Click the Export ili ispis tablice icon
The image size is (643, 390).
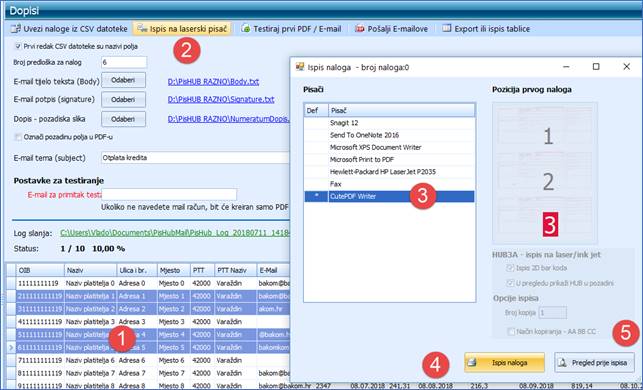[x=447, y=29]
